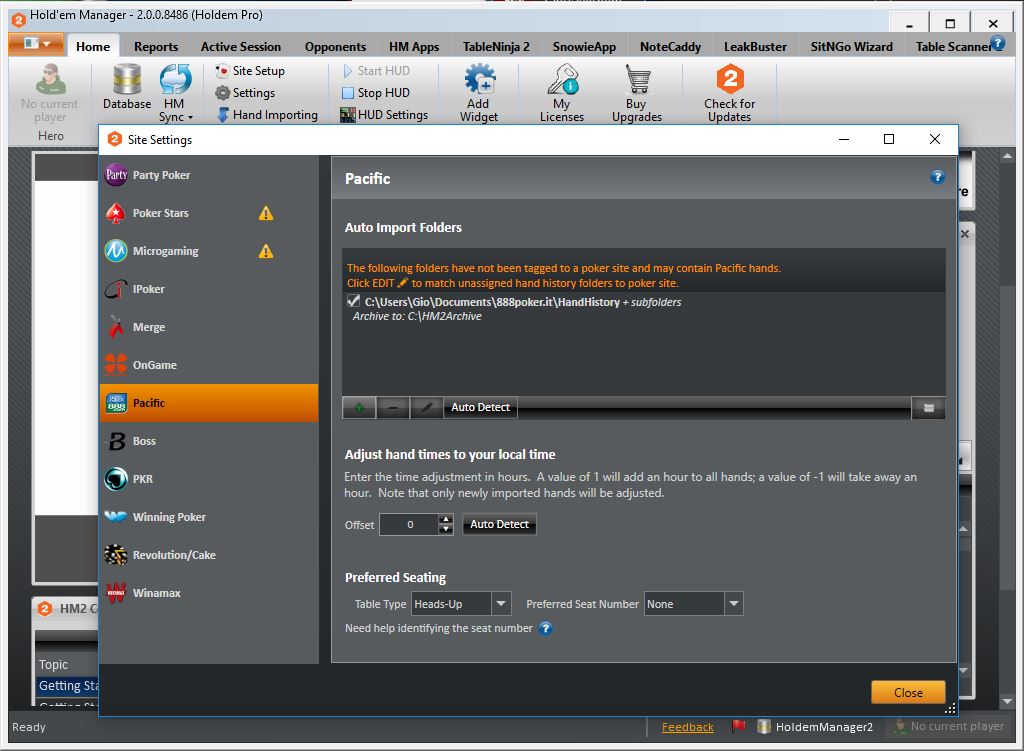Click the red flag in status bar

(x=739, y=726)
